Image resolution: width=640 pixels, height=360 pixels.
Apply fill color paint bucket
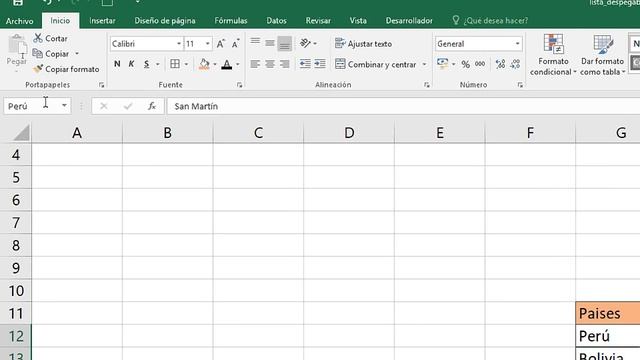pyautogui.click(x=204, y=64)
